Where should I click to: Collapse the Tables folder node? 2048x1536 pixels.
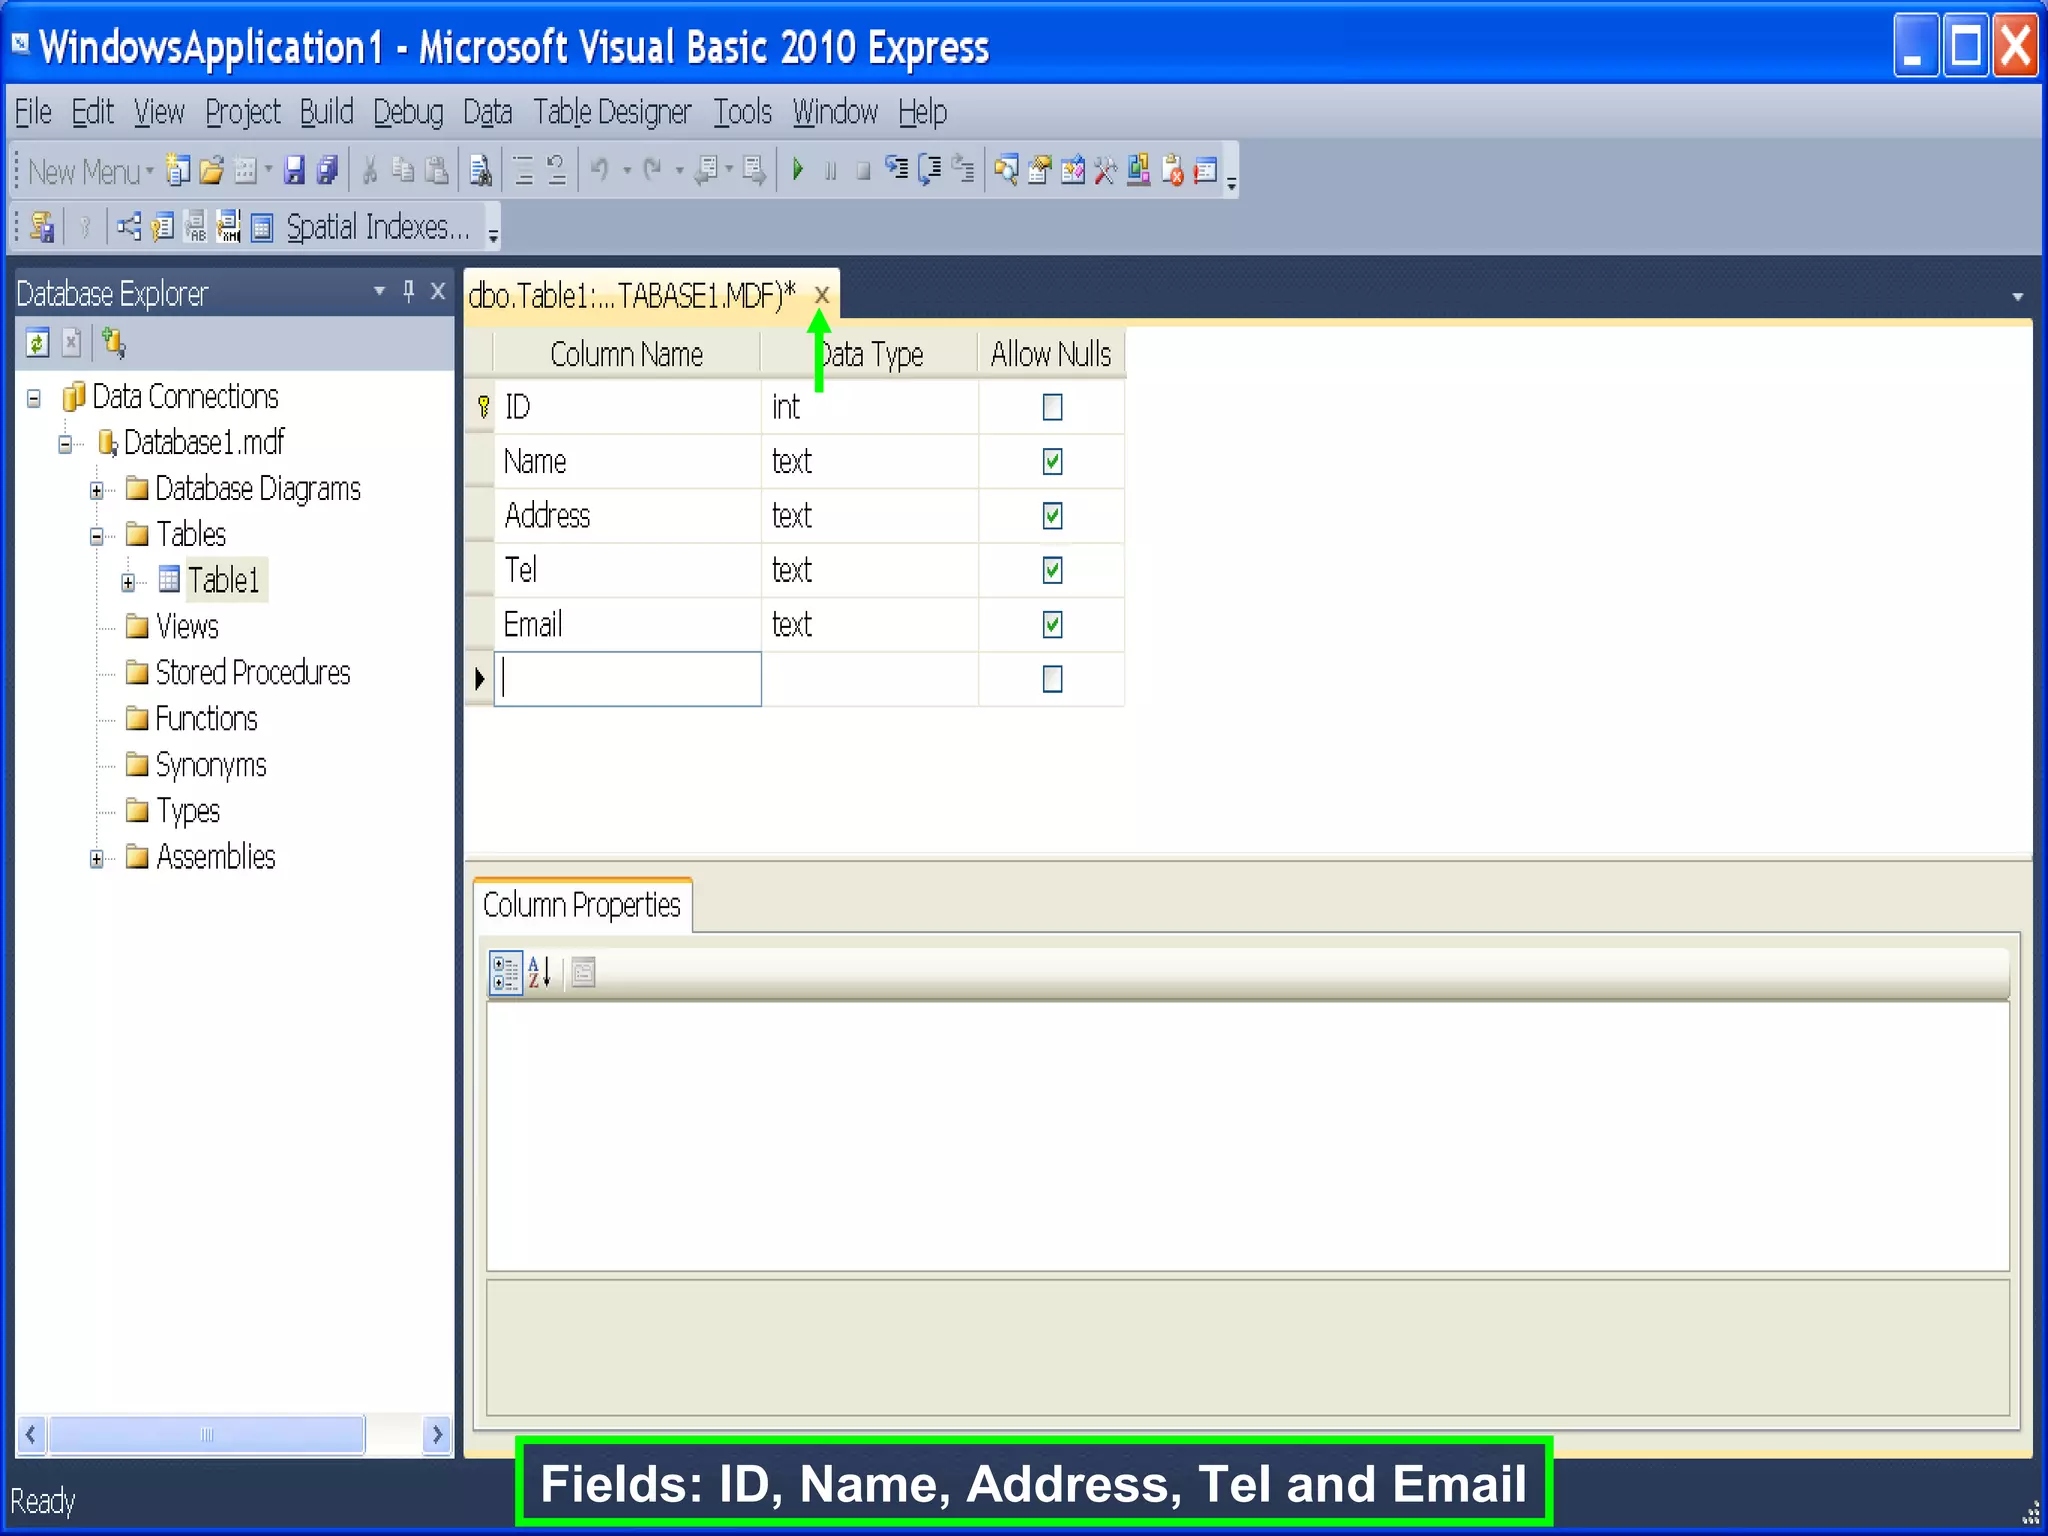(97, 536)
